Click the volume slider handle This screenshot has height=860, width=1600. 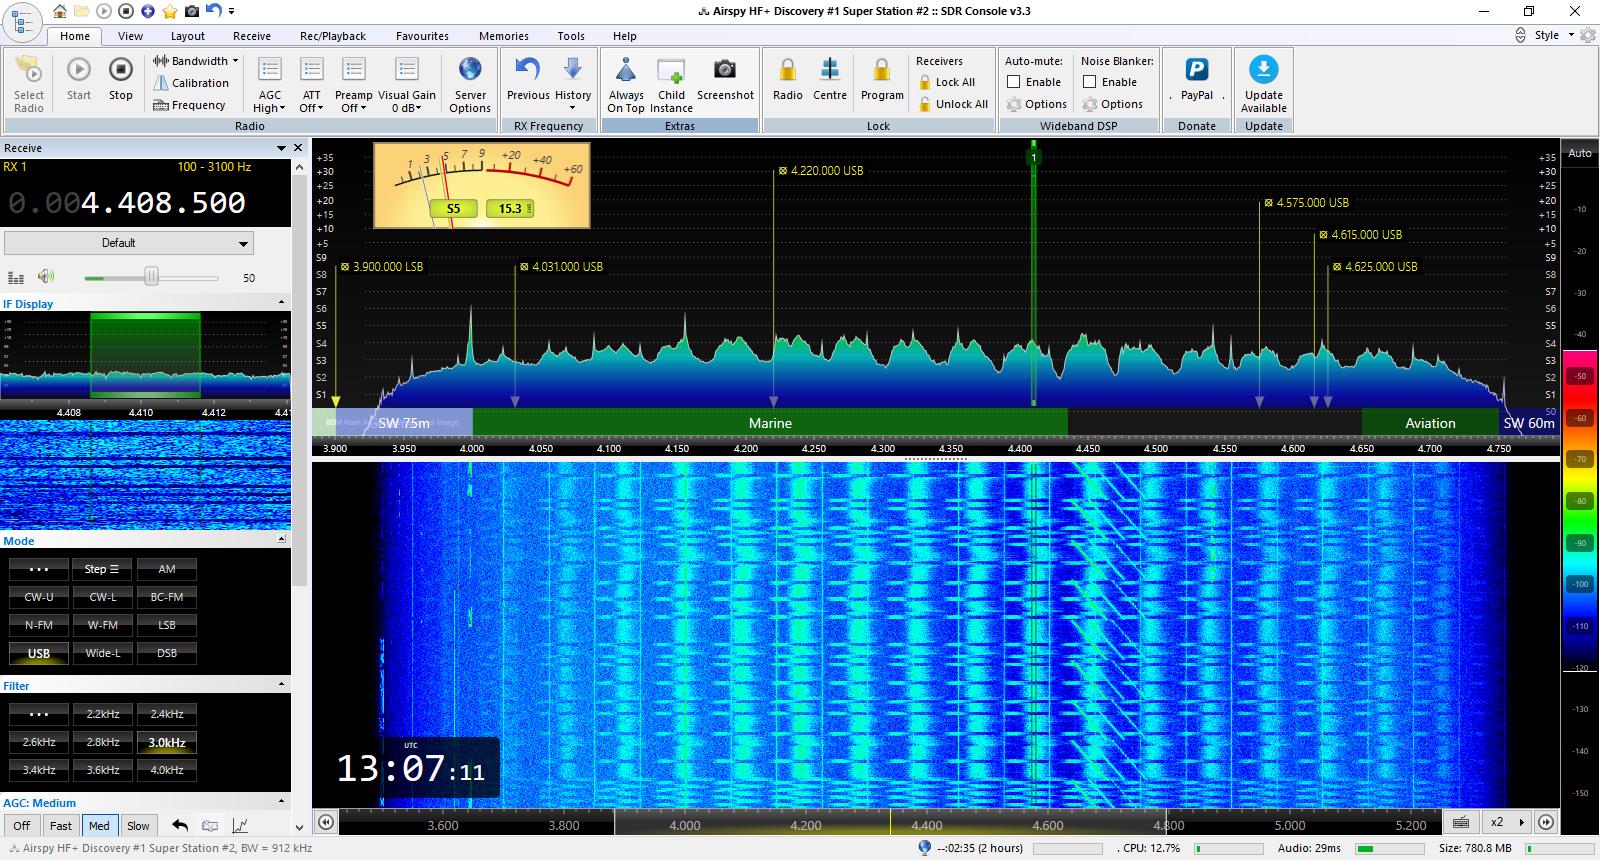coord(151,277)
